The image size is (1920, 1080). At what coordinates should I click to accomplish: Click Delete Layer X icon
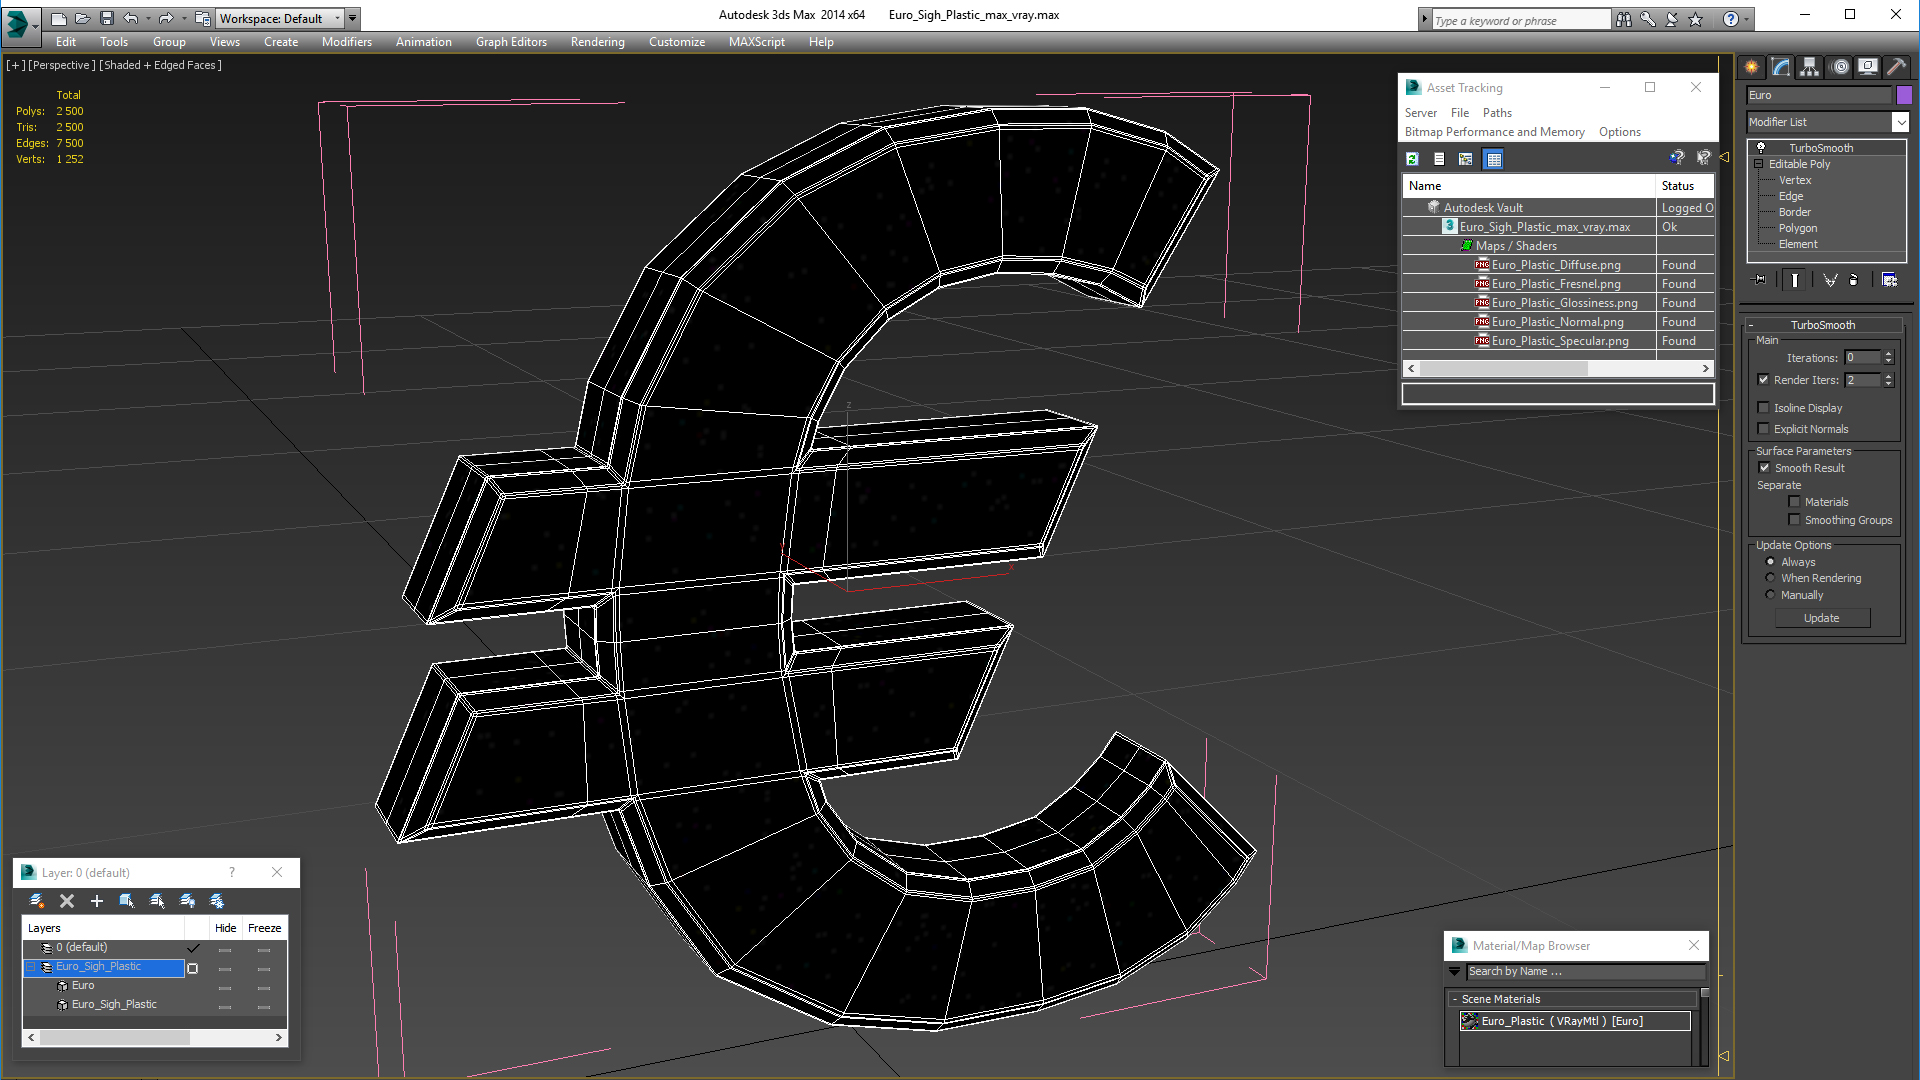coord(67,901)
